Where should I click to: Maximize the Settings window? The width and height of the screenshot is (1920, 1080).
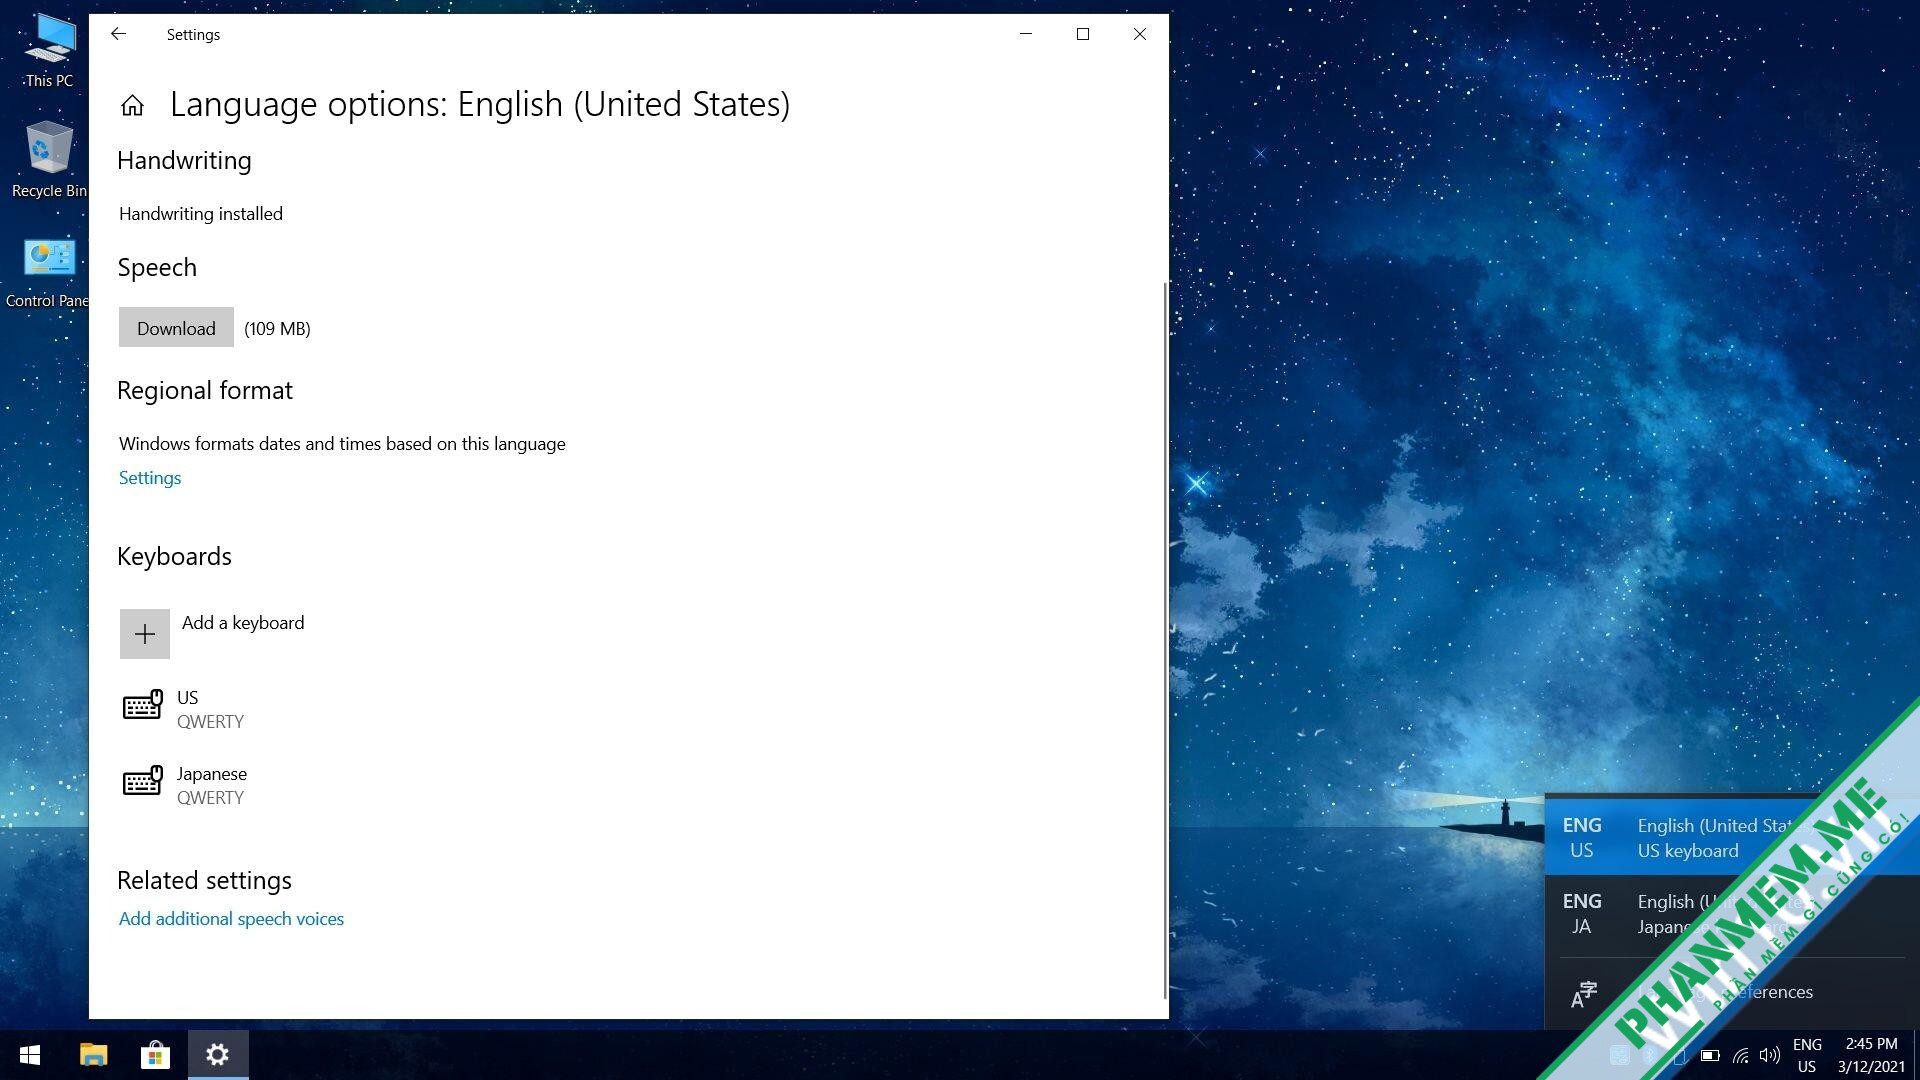point(1082,34)
